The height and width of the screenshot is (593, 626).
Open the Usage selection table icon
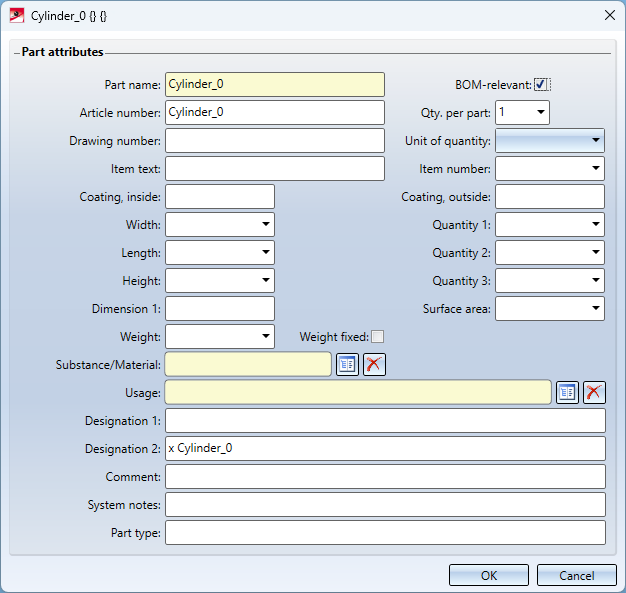[567, 392]
